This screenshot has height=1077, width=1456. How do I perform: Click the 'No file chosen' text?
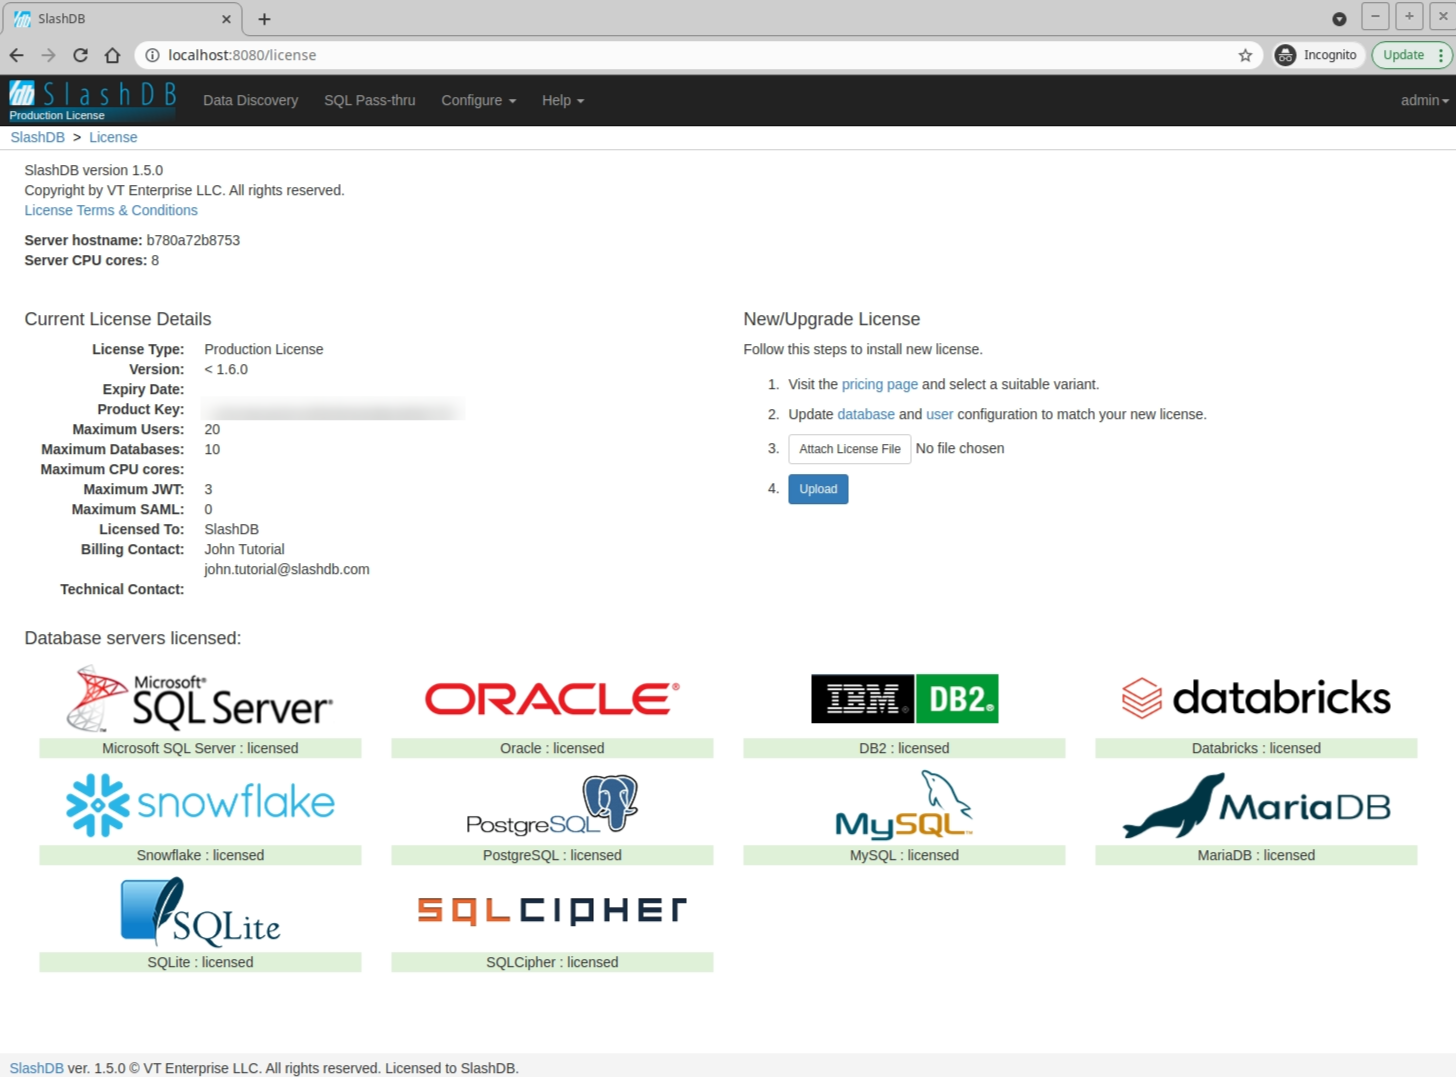(x=960, y=448)
